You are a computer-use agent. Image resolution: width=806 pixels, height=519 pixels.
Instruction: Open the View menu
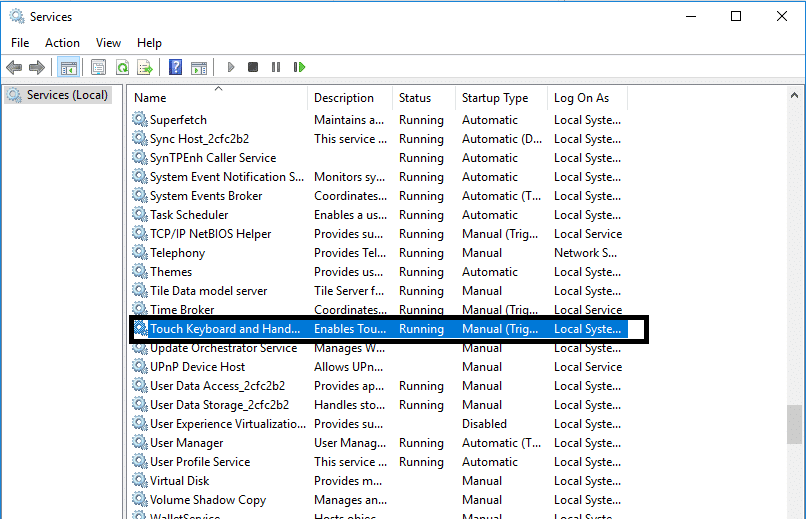(x=108, y=43)
